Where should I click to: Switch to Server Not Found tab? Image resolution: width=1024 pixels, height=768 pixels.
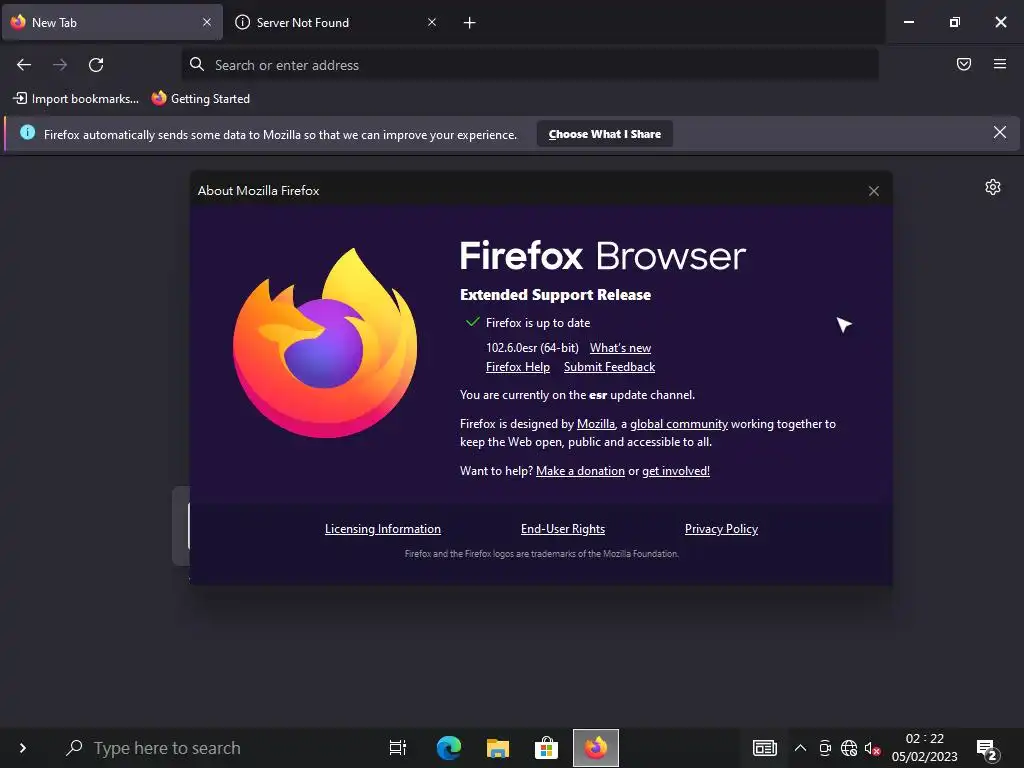point(338,22)
